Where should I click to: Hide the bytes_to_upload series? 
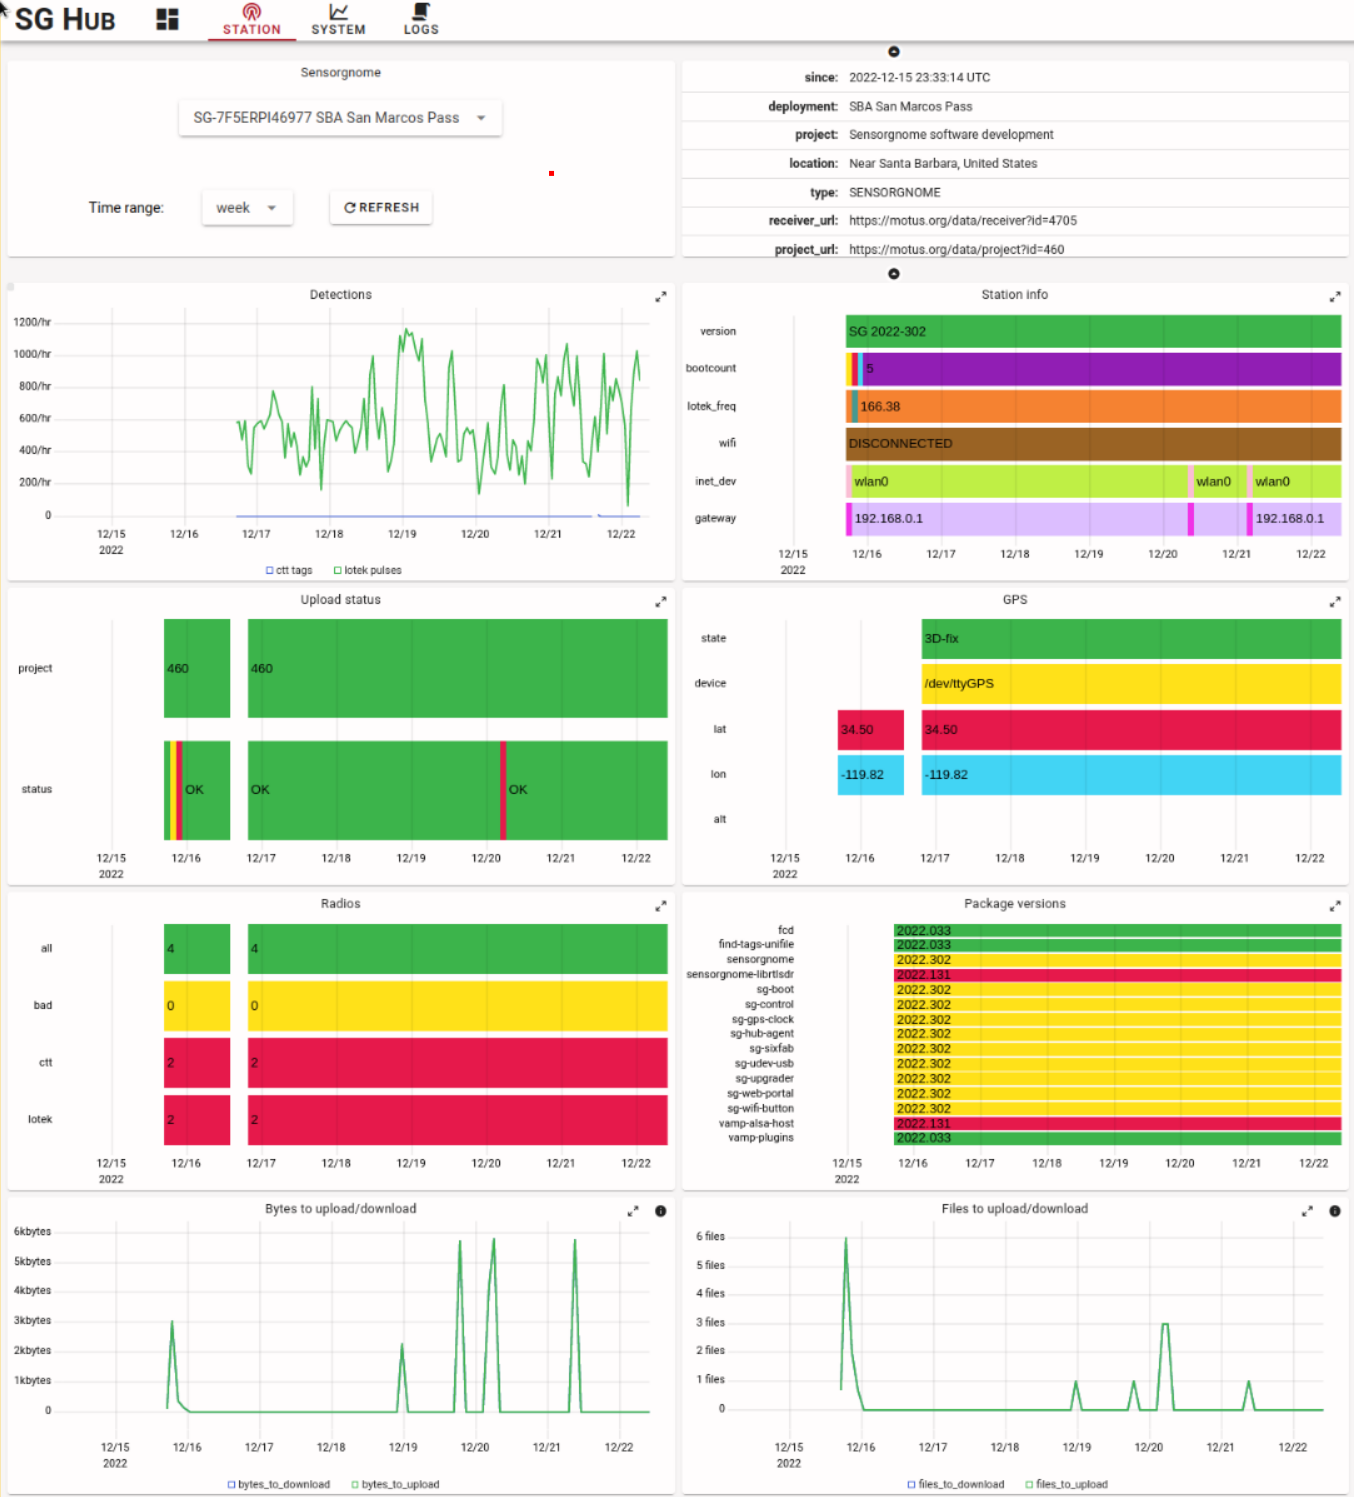(395, 1484)
